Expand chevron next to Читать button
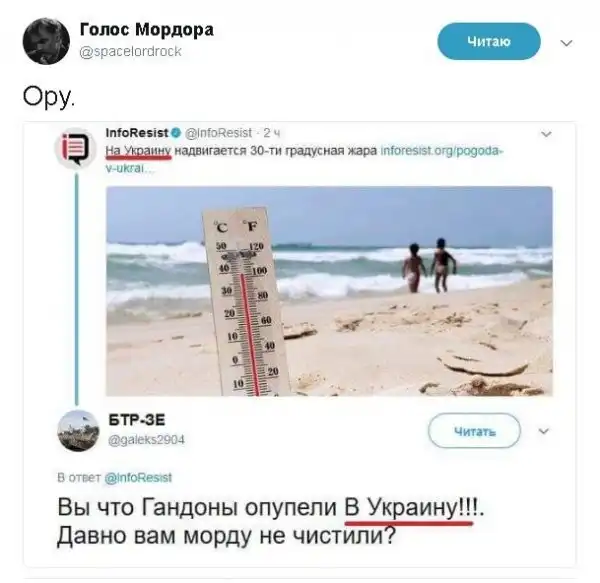Image resolution: width=600 pixels, height=583 pixels. (x=543, y=432)
